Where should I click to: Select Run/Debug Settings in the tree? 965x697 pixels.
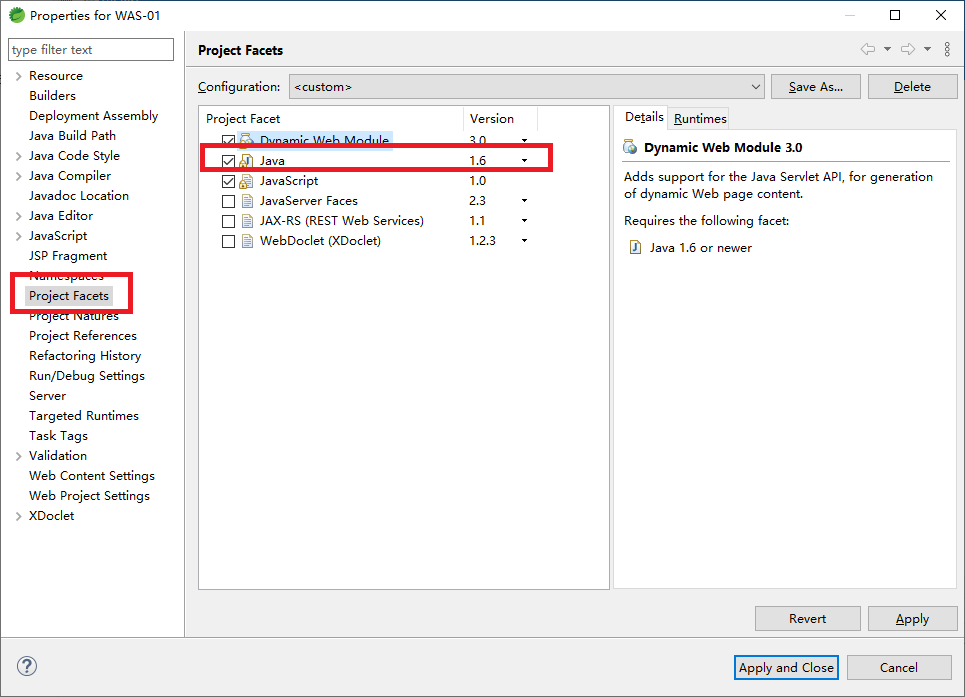tap(87, 376)
